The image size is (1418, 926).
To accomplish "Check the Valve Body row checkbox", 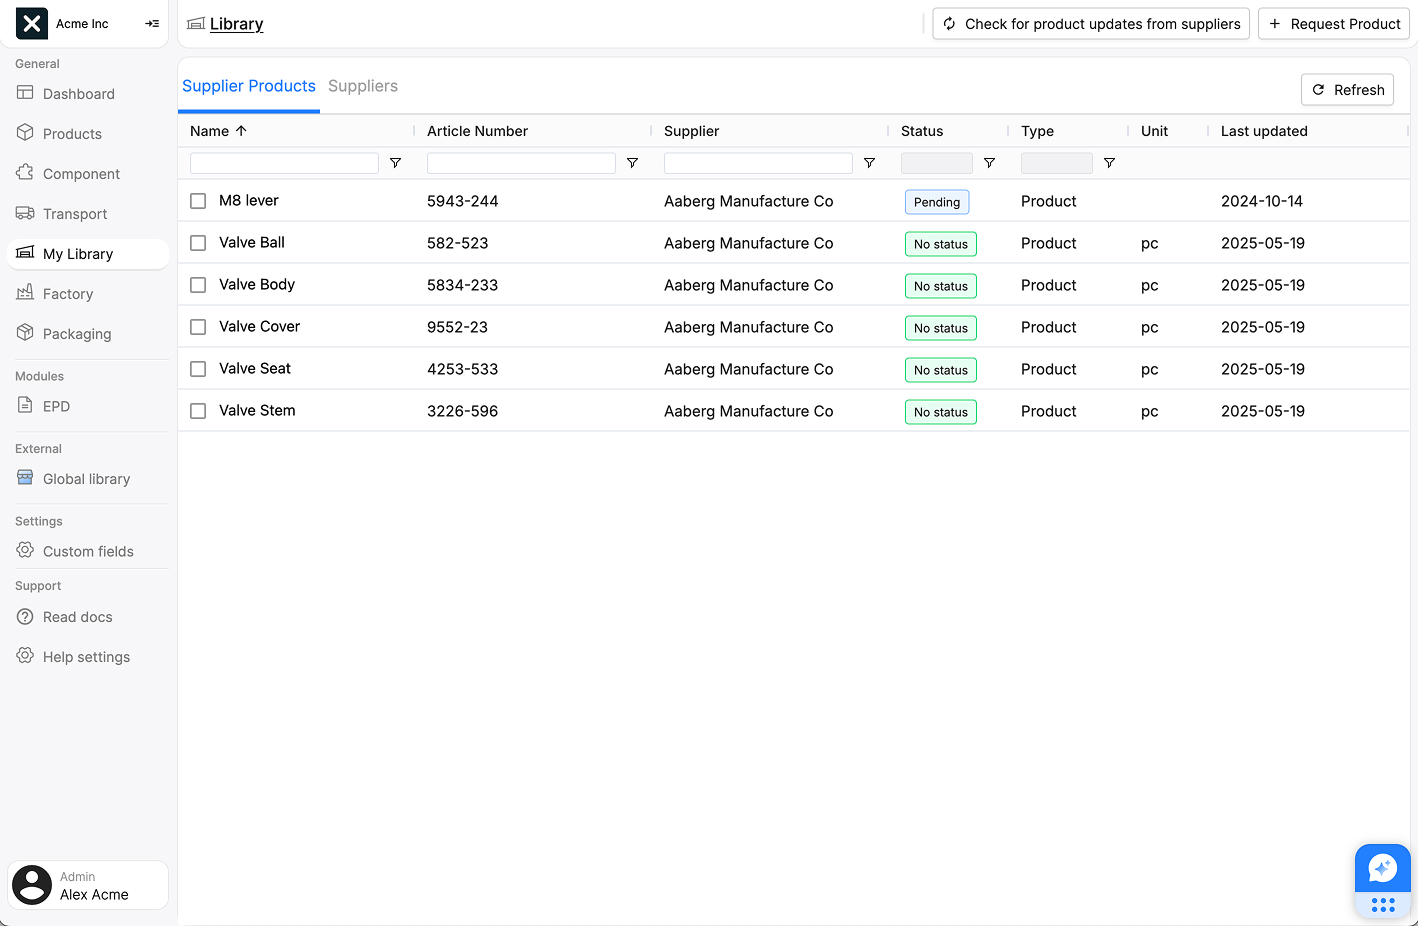I will pyautogui.click(x=198, y=285).
